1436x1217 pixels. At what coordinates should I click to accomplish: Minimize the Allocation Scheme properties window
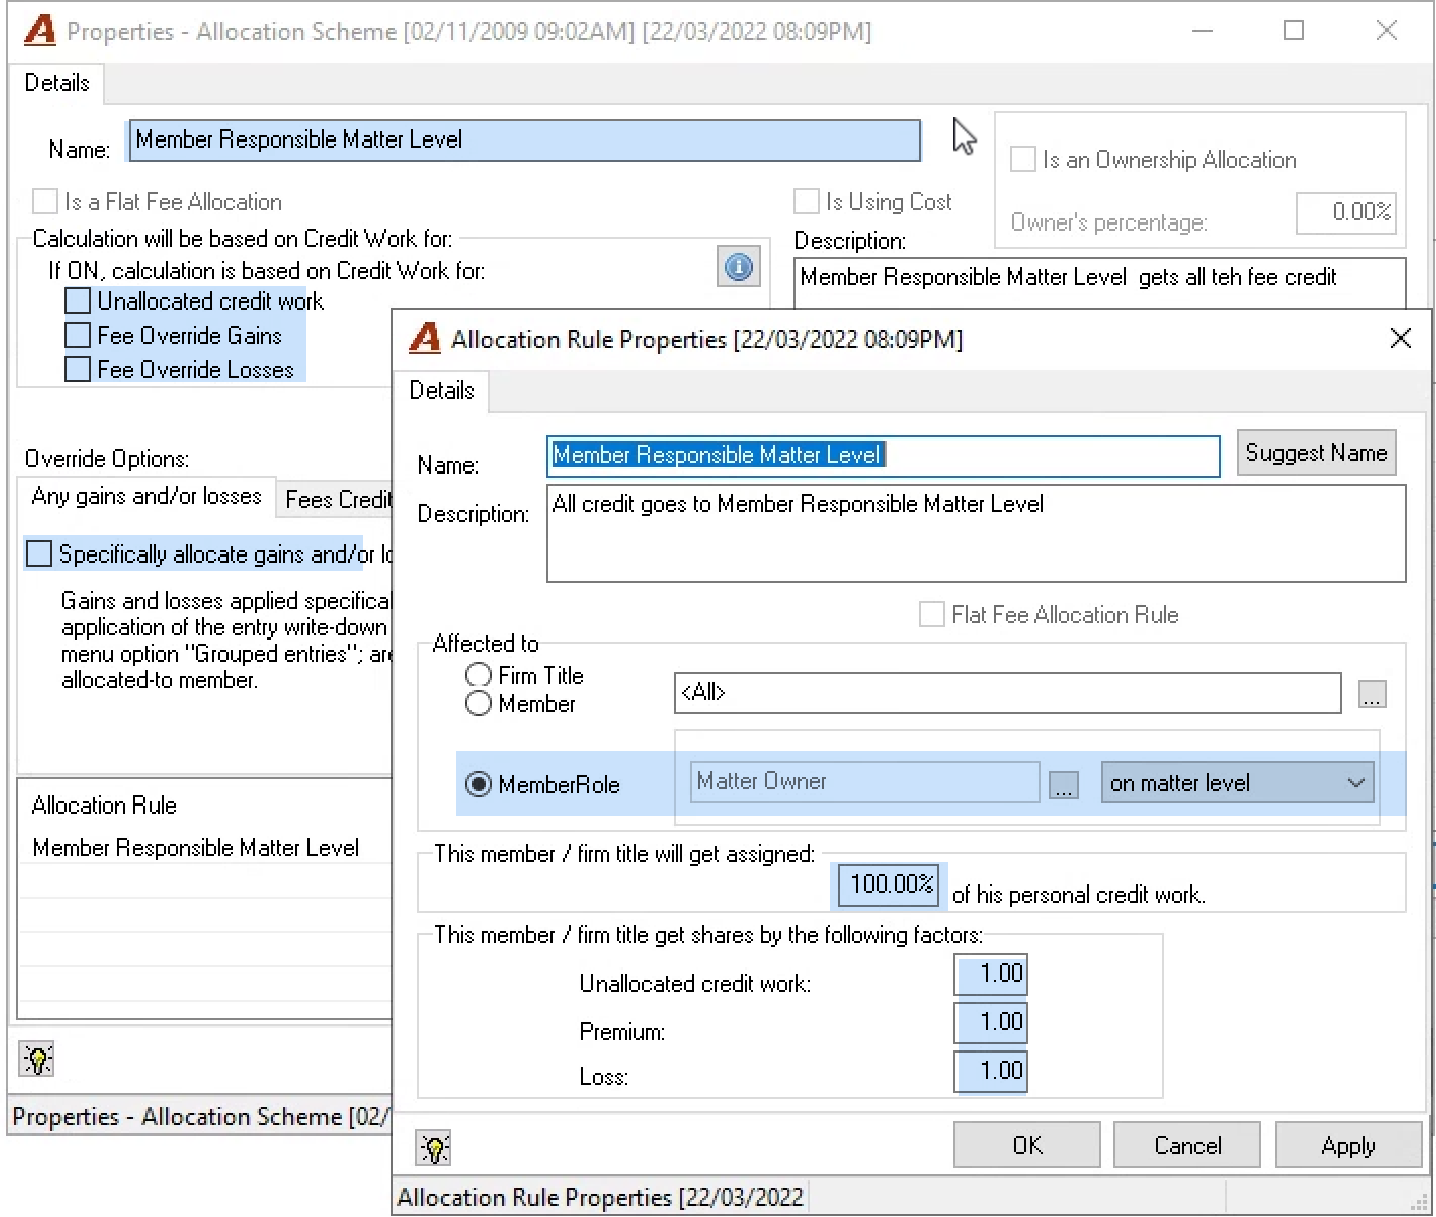click(1203, 30)
